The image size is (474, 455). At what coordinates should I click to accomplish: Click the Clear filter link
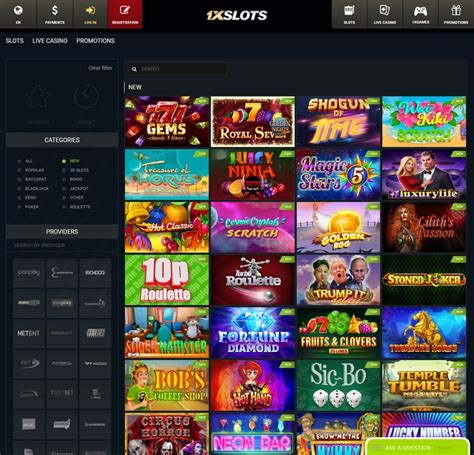pyautogui.click(x=100, y=68)
